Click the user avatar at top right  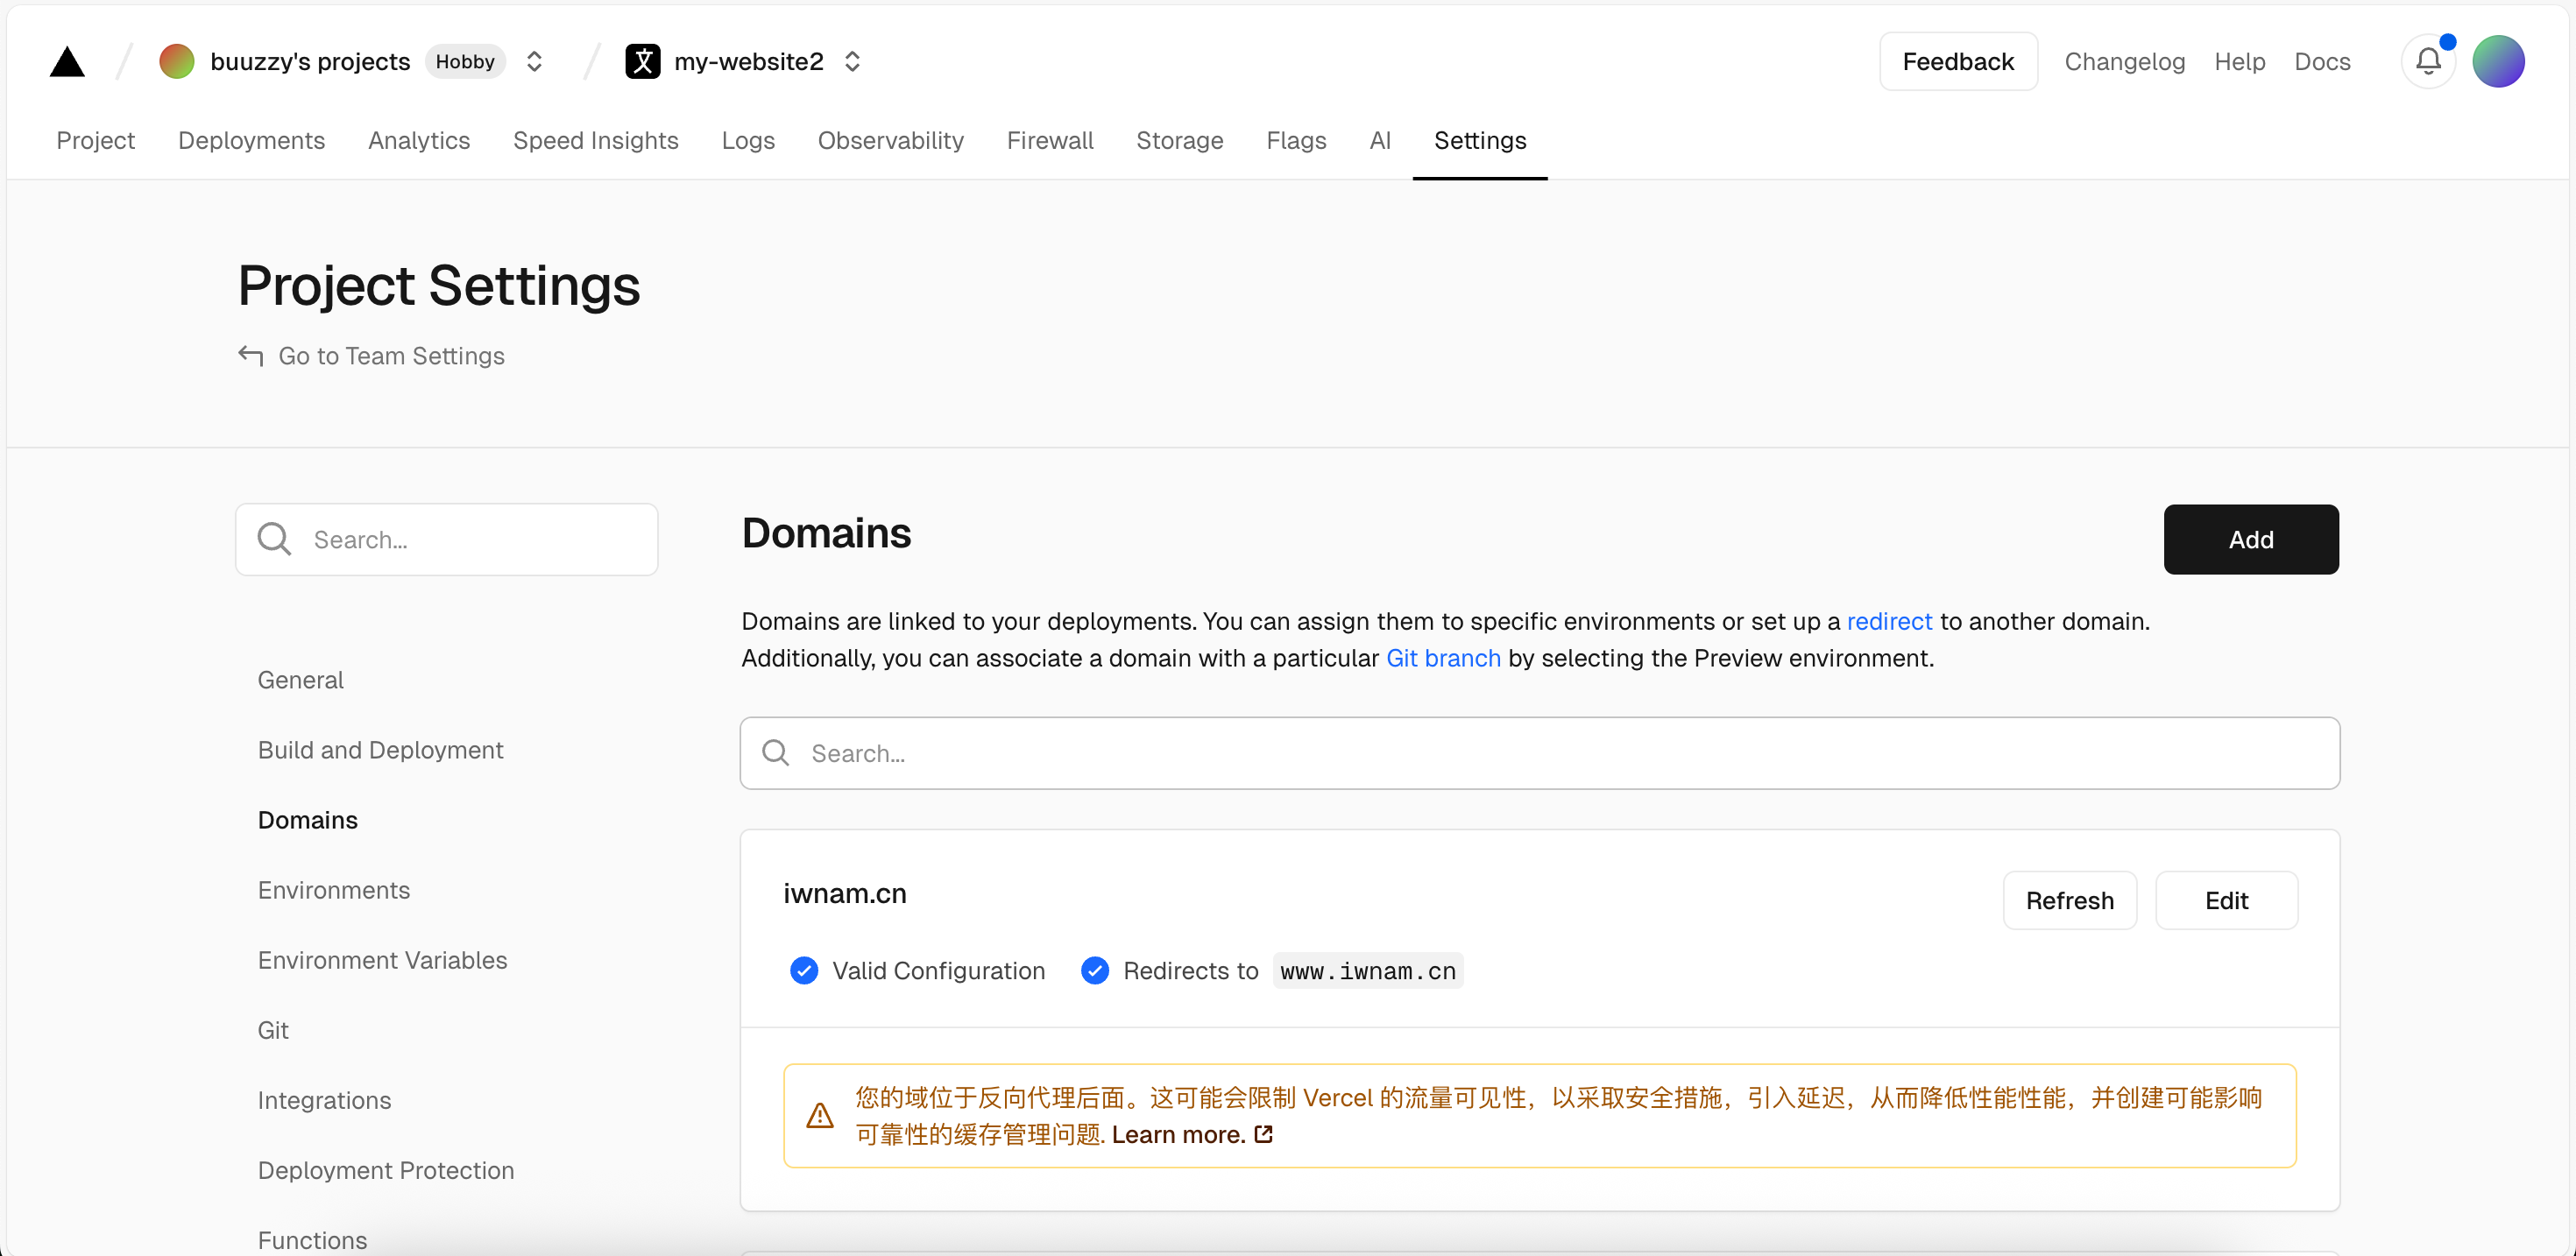tap(2497, 62)
